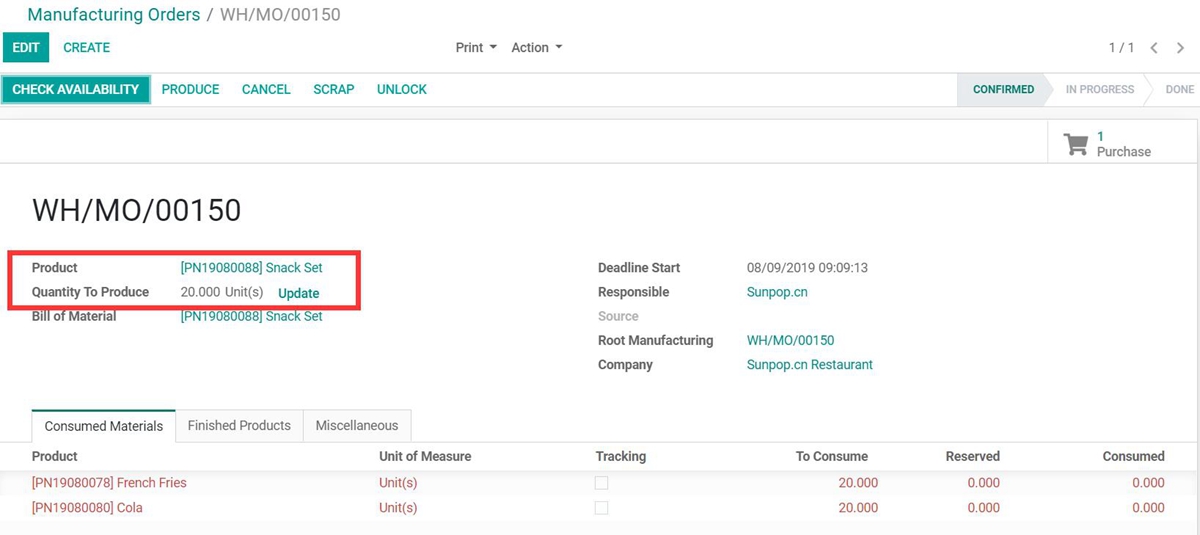This screenshot has height=535, width=1200.
Task: Click the Produce button
Action: tap(190, 90)
